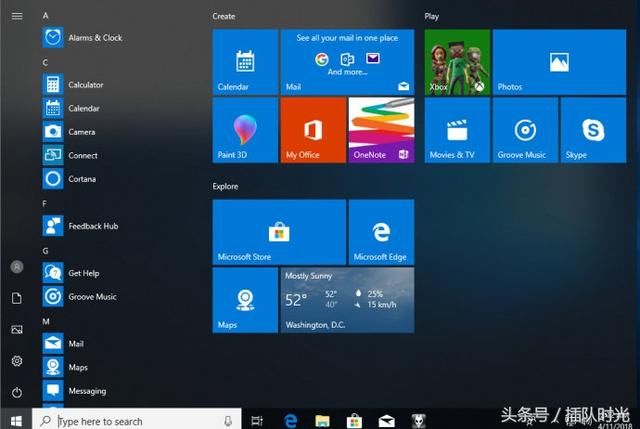Launch the Skype tile
Screen dimensions: 640x429
(593, 130)
